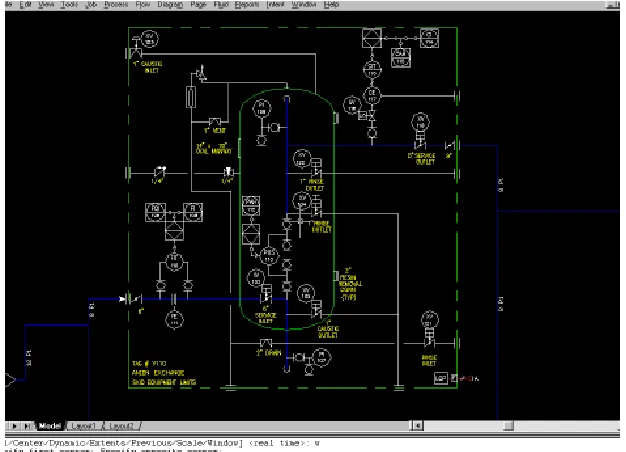The width and height of the screenshot is (626, 452).
Task: Select the SKID EQUIPMENT LIMITS label
Action: 164,383
